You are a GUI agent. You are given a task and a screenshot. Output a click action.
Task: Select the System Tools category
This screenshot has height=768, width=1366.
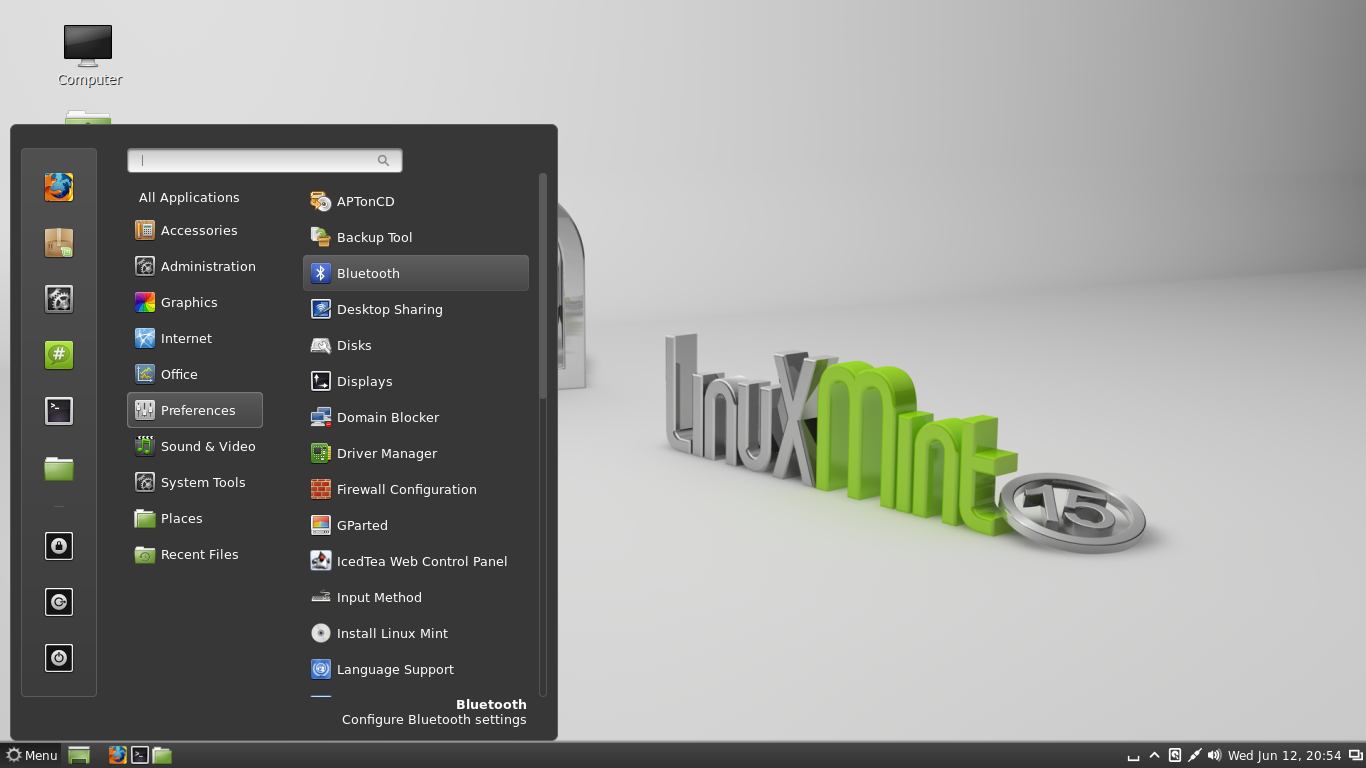click(x=195, y=482)
